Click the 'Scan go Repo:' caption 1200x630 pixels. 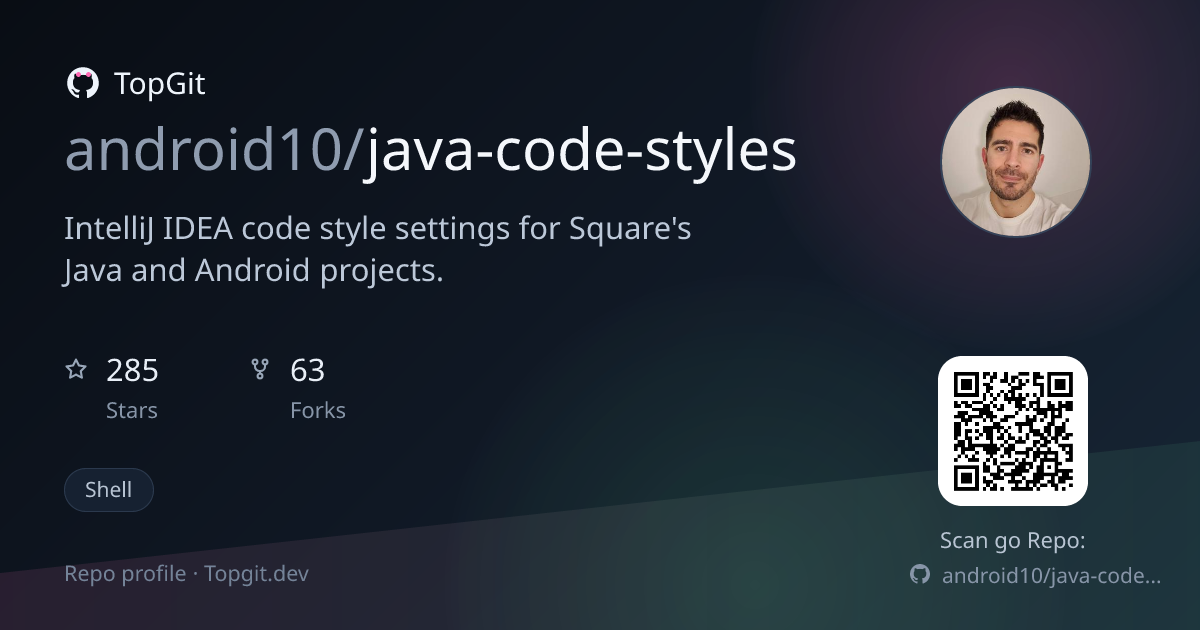[x=1013, y=541]
